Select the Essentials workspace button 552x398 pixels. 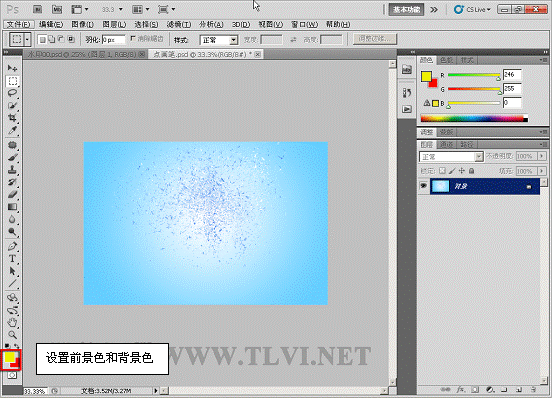click(x=406, y=10)
